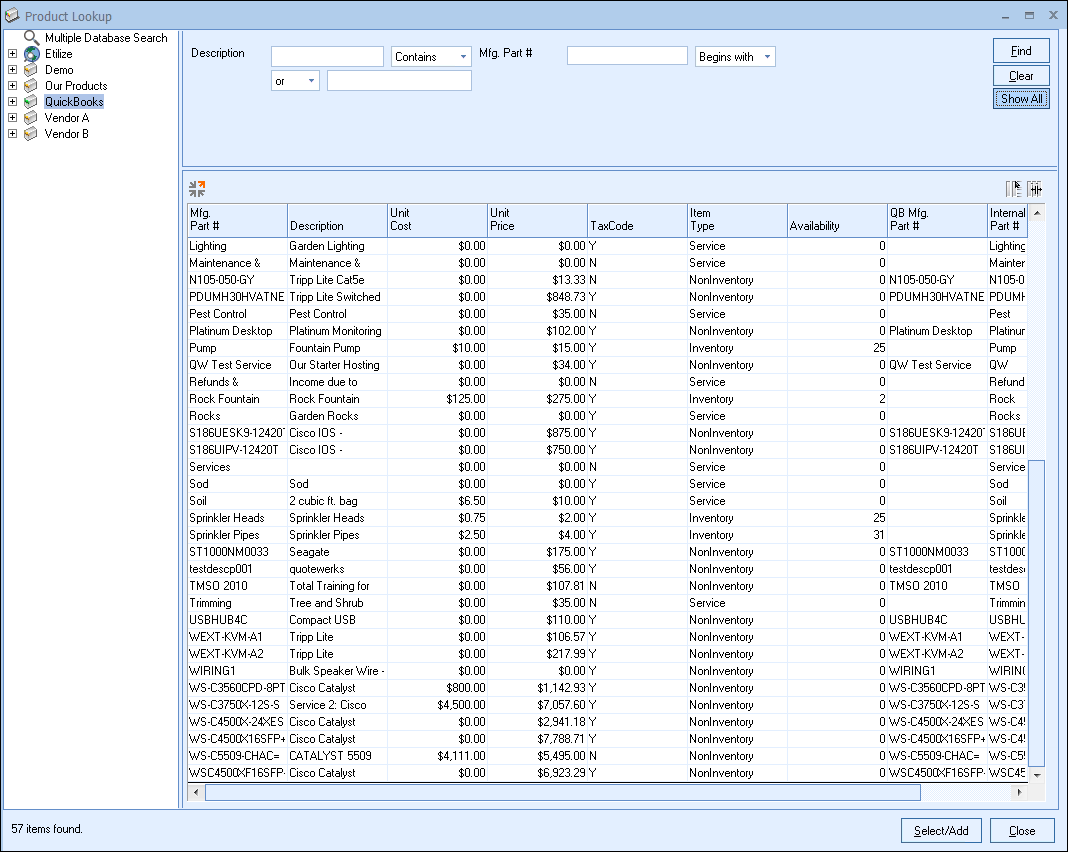Expand the Vendor B tree node
The width and height of the screenshot is (1068, 852).
point(12,134)
